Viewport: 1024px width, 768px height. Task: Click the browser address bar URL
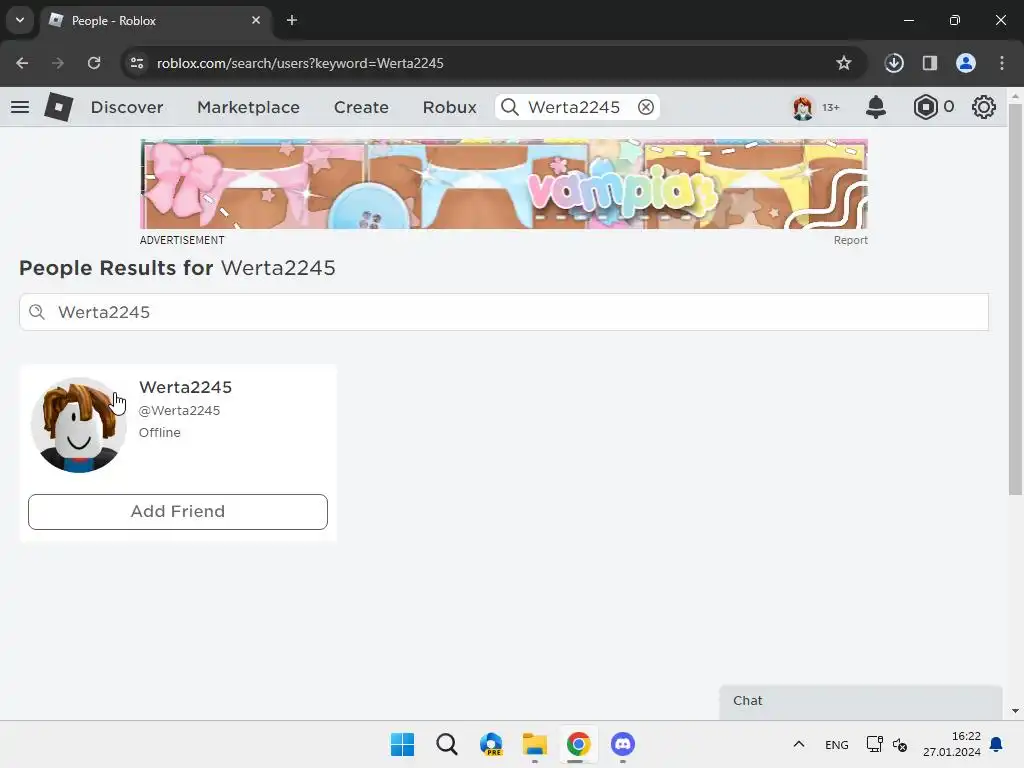pos(300,63)
